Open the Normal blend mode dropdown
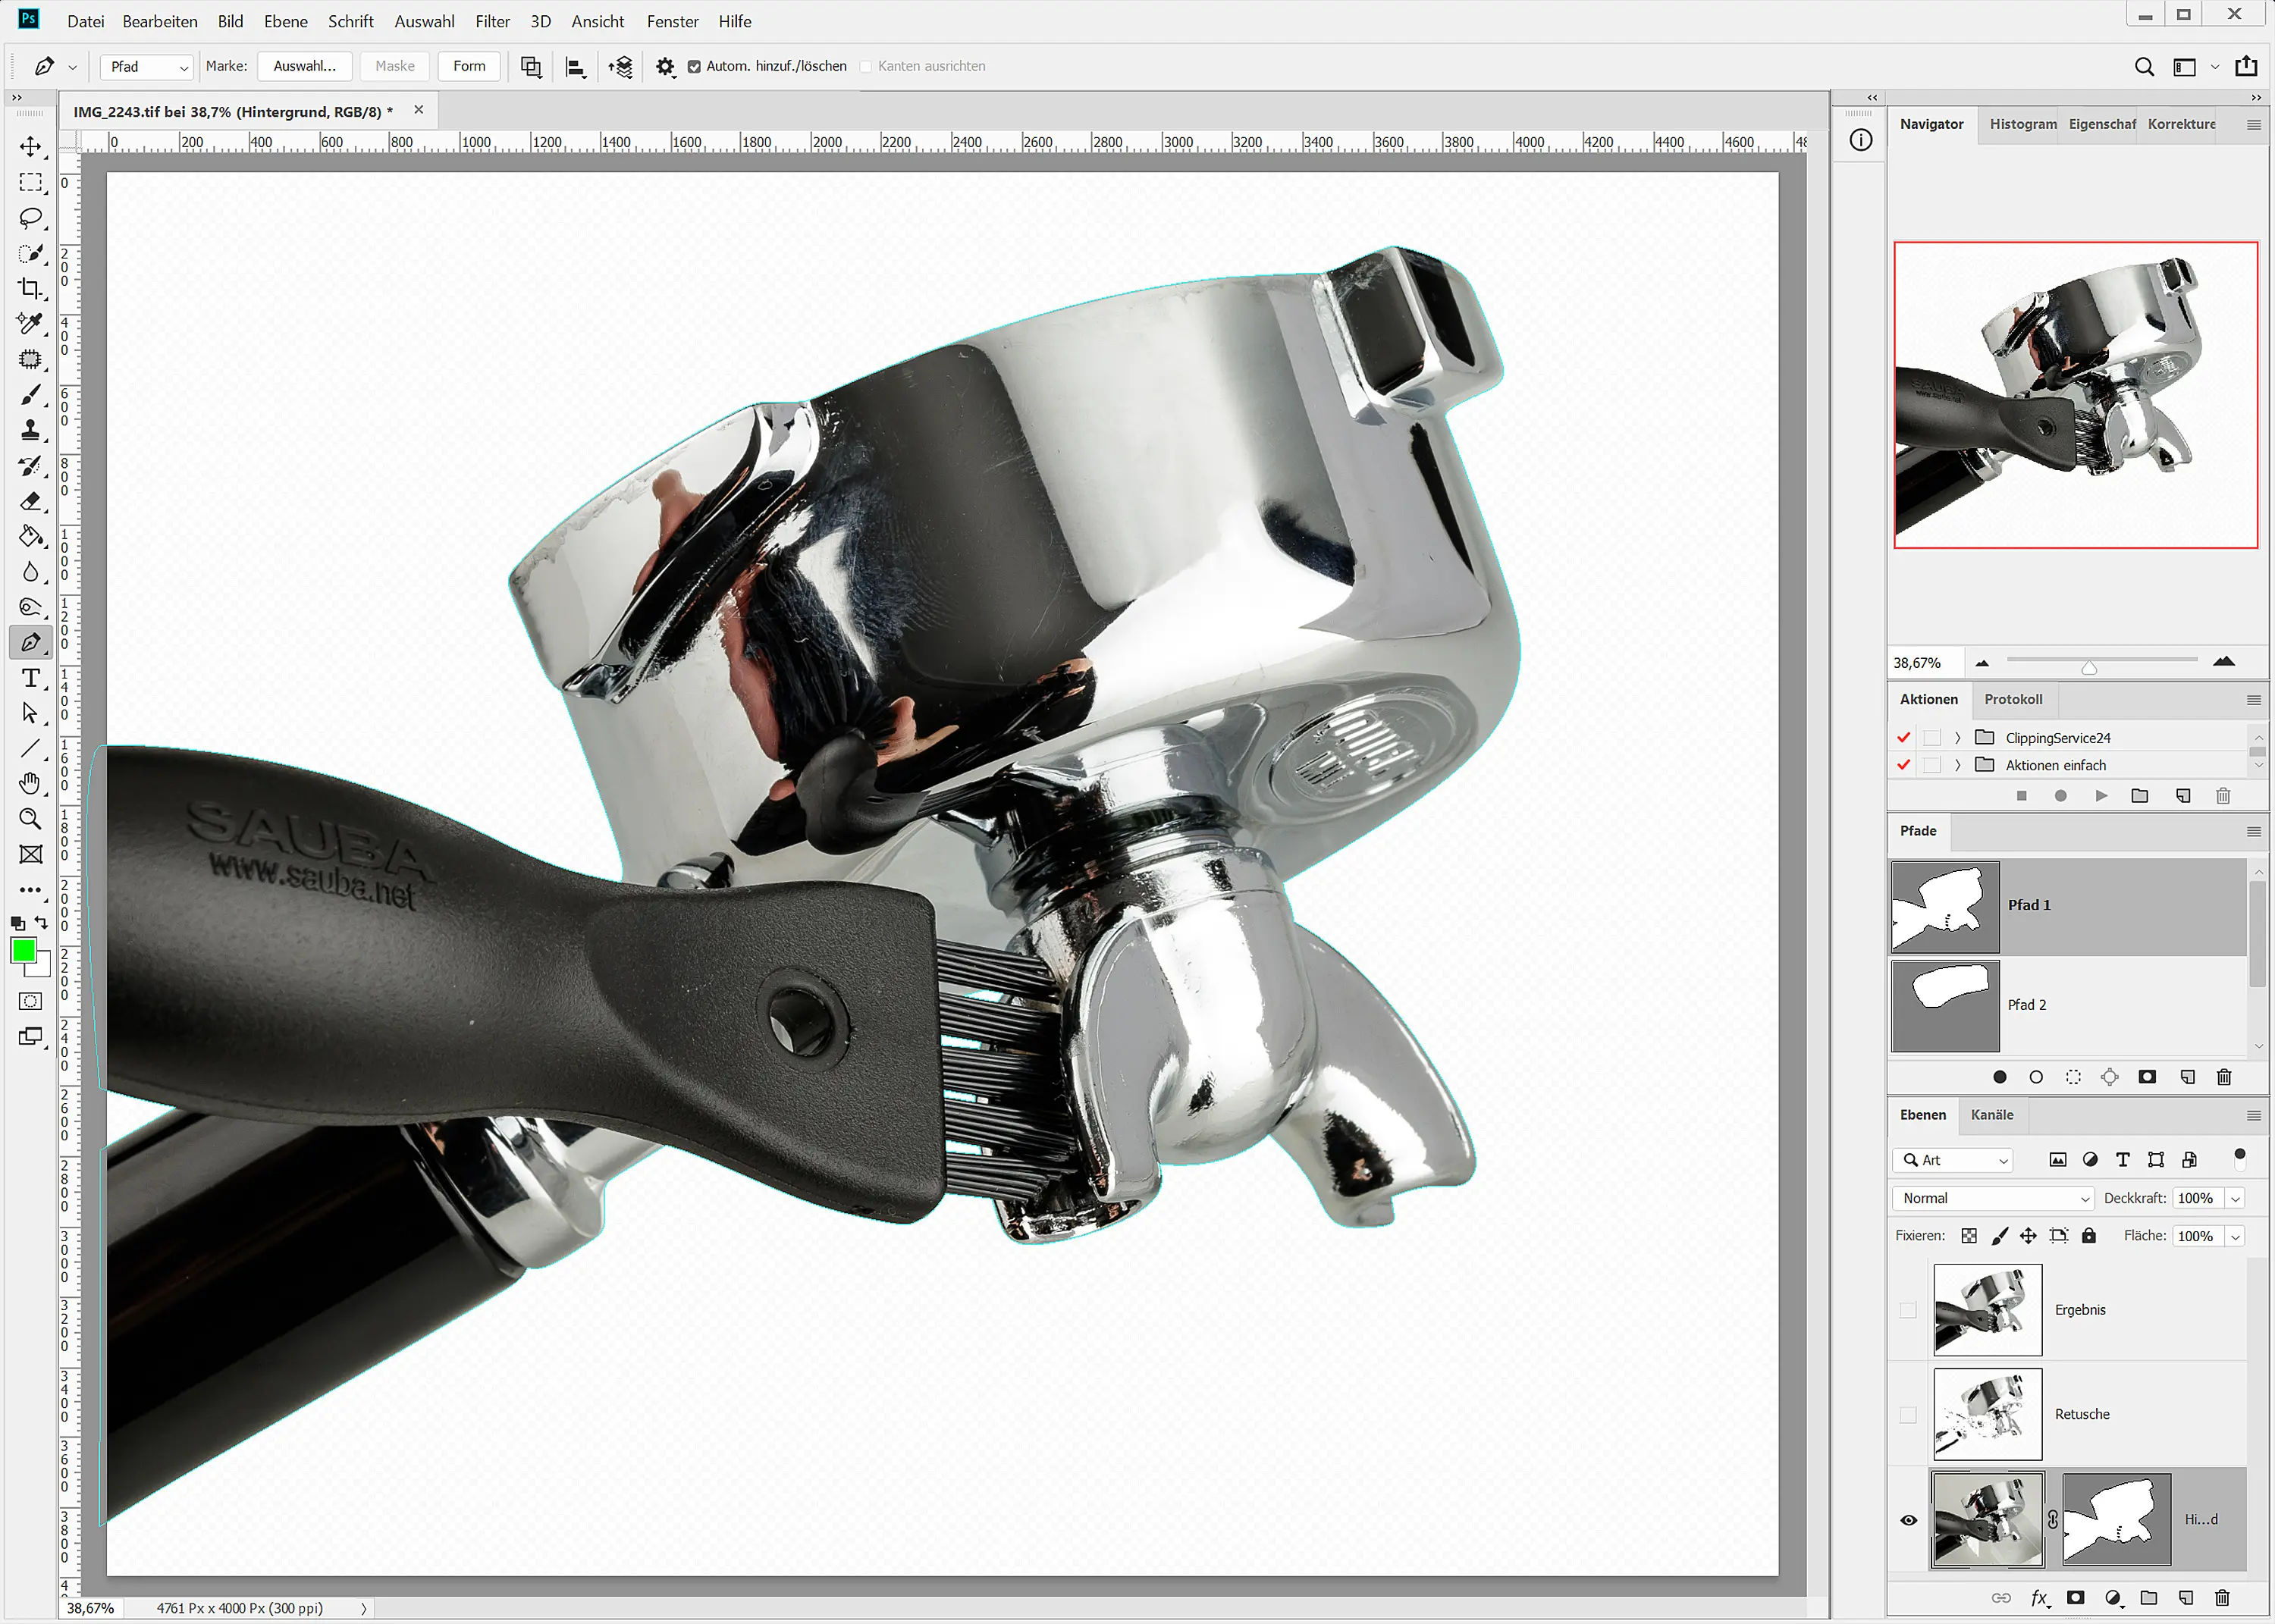 1993,1198
